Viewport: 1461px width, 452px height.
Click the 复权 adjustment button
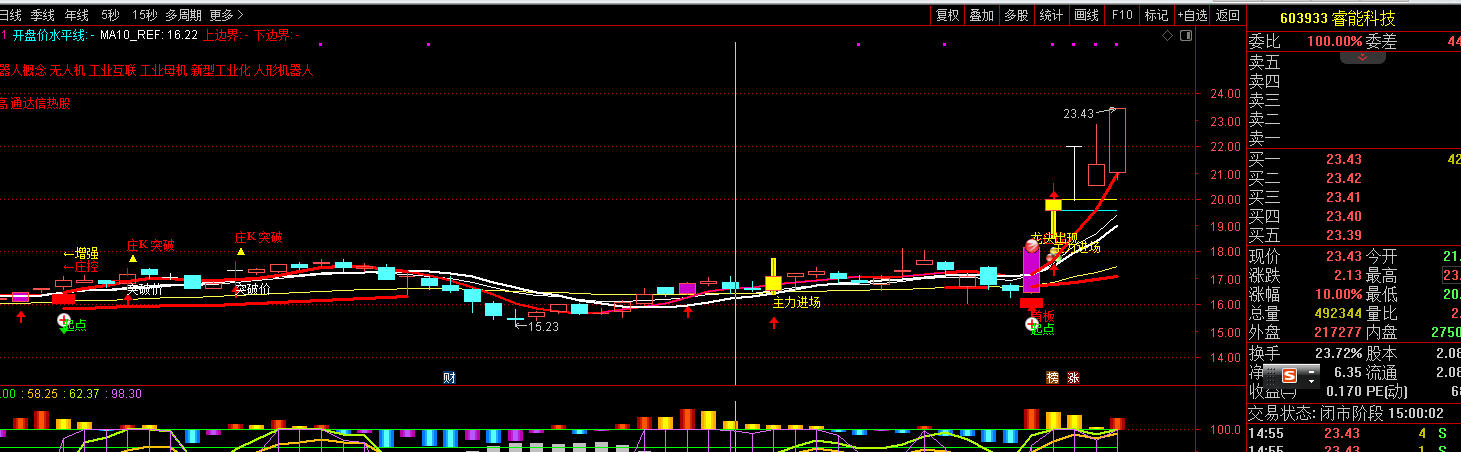947,15
